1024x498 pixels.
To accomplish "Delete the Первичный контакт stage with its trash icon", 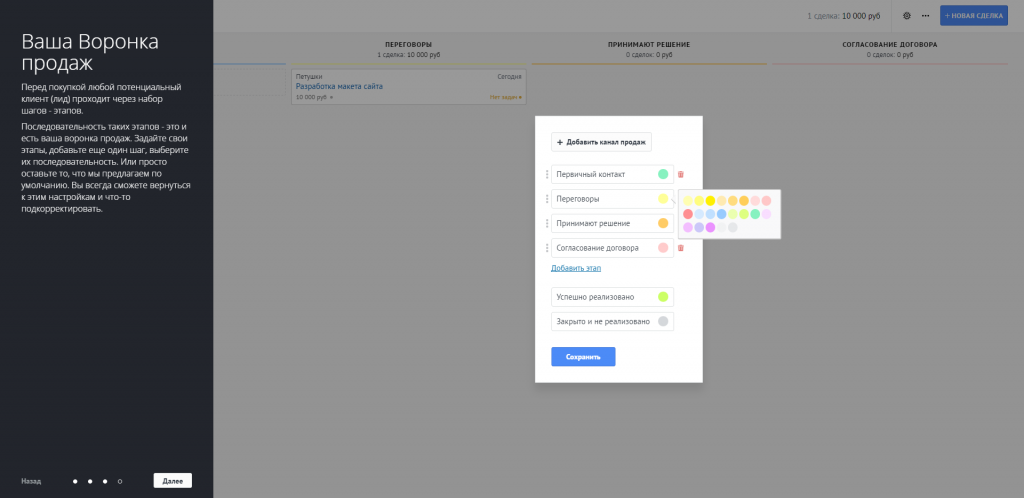I will pos(681,175).
